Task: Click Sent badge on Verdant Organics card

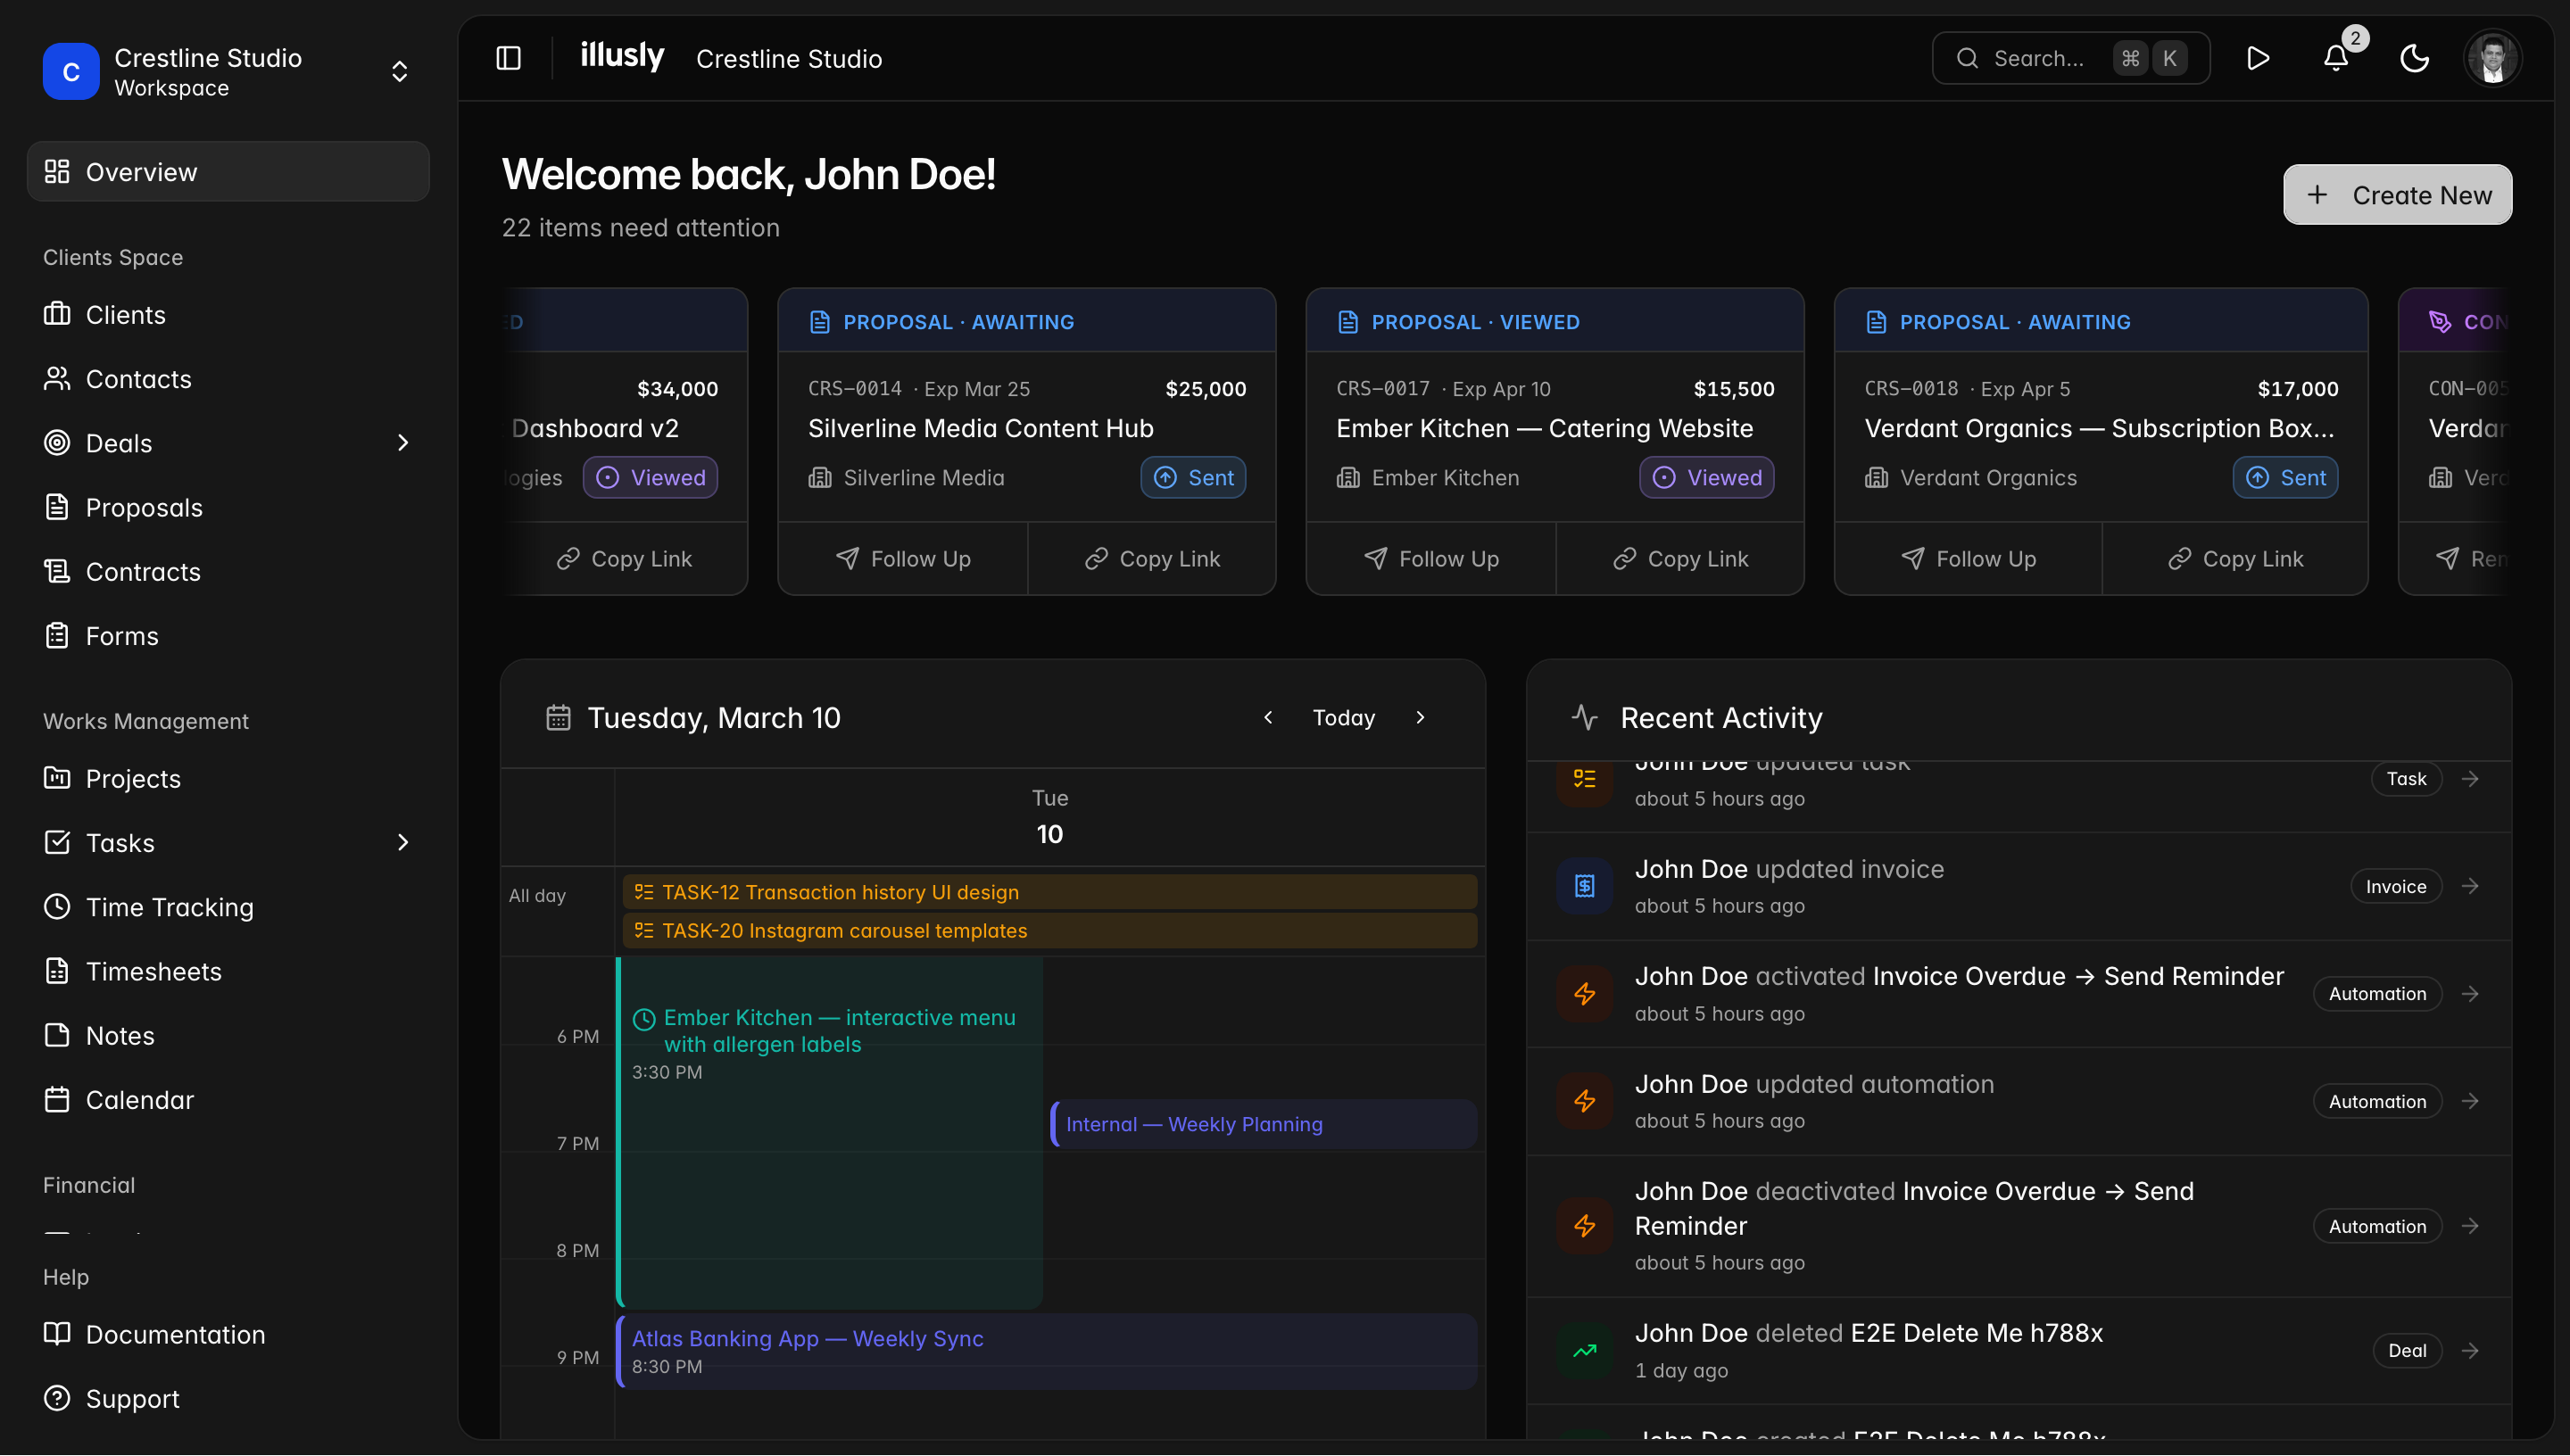Action: 2285,477
